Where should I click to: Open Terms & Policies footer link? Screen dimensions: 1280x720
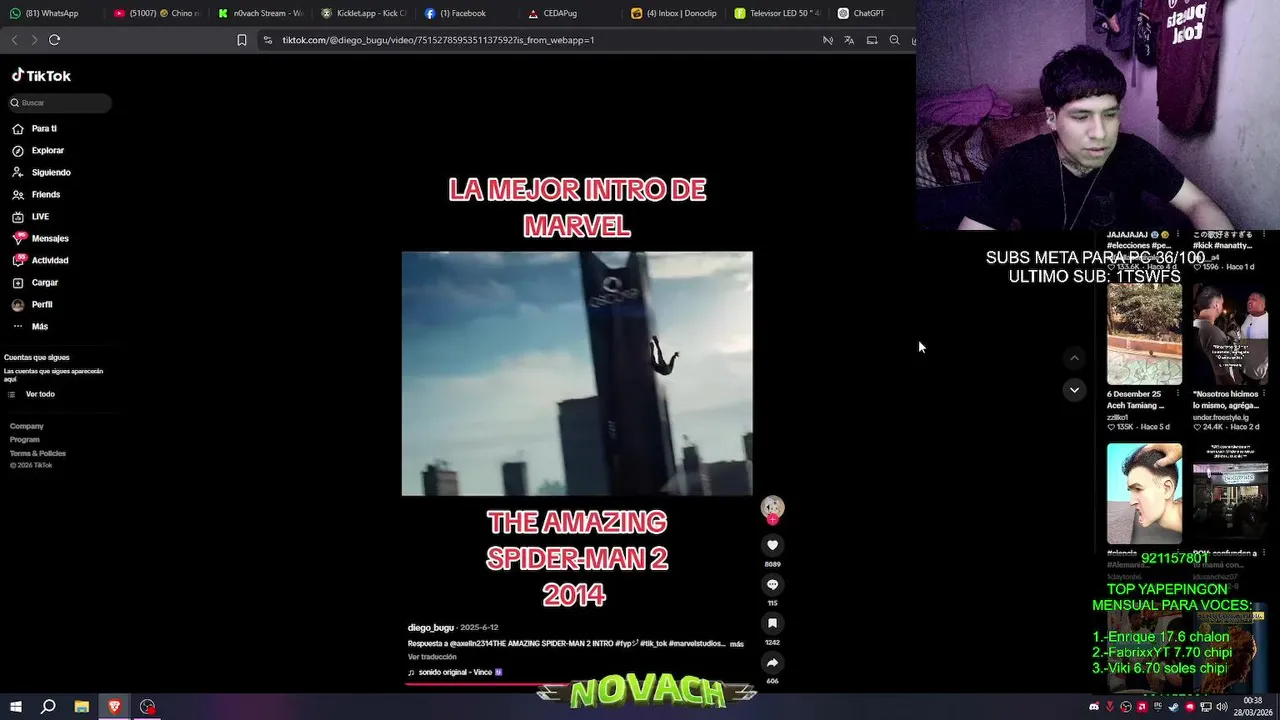tap(38, 453)
